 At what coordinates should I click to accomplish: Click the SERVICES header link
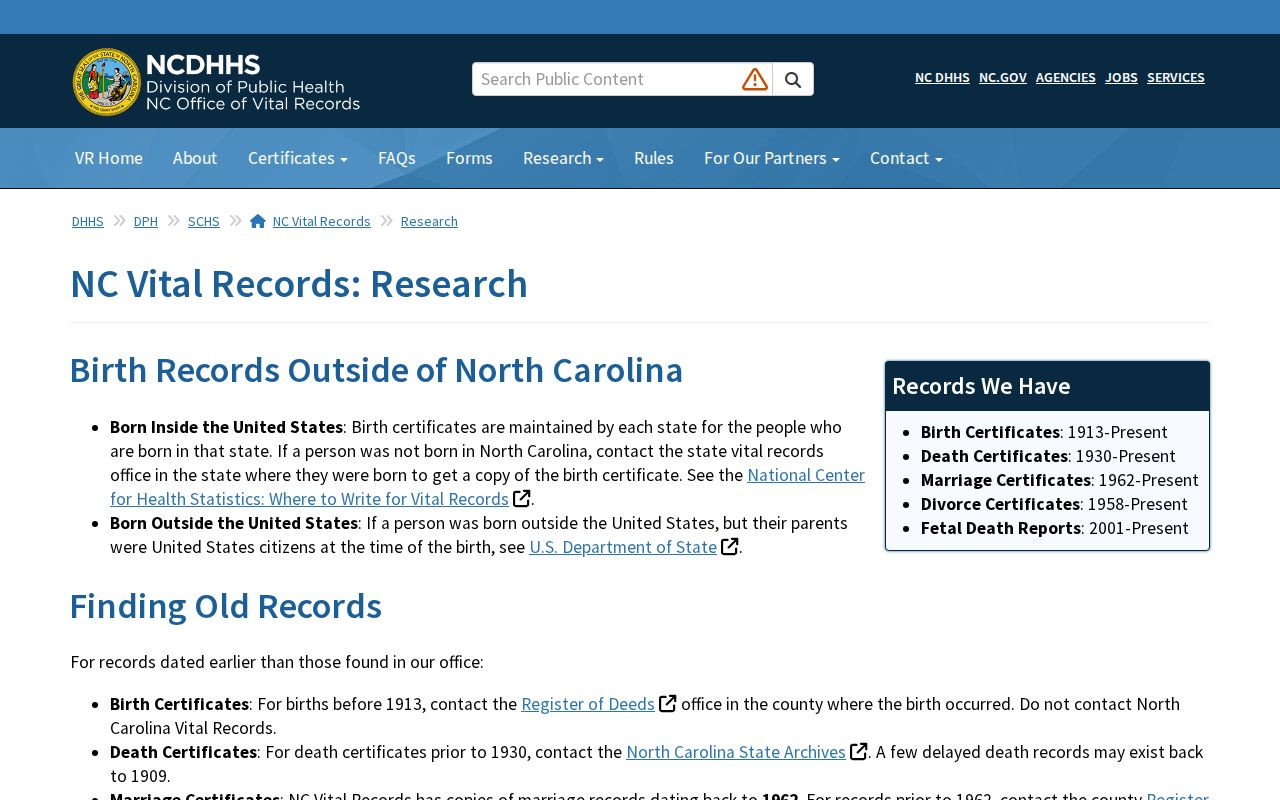click(x=1176, y=77)
